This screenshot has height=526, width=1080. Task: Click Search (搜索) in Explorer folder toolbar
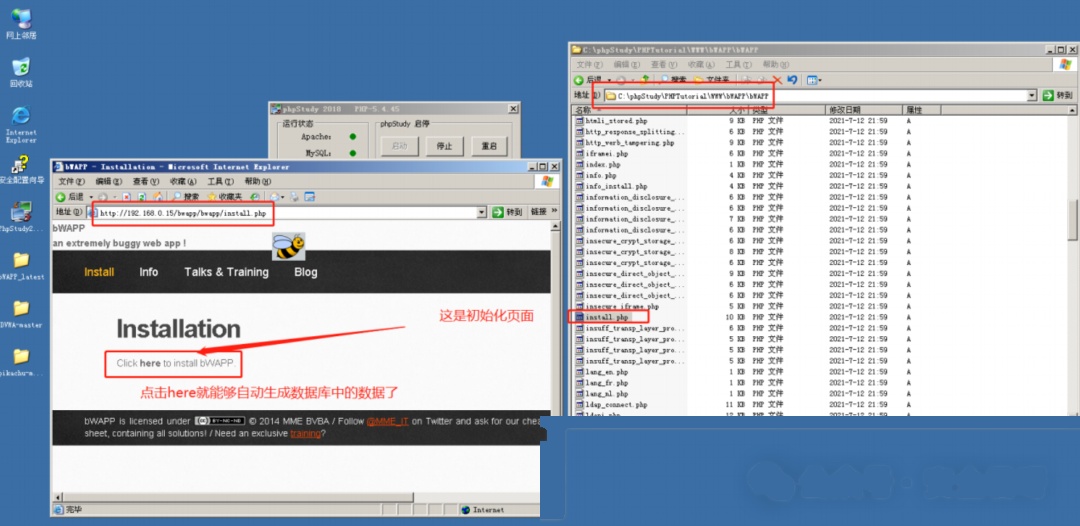click(x=674, y=81)
